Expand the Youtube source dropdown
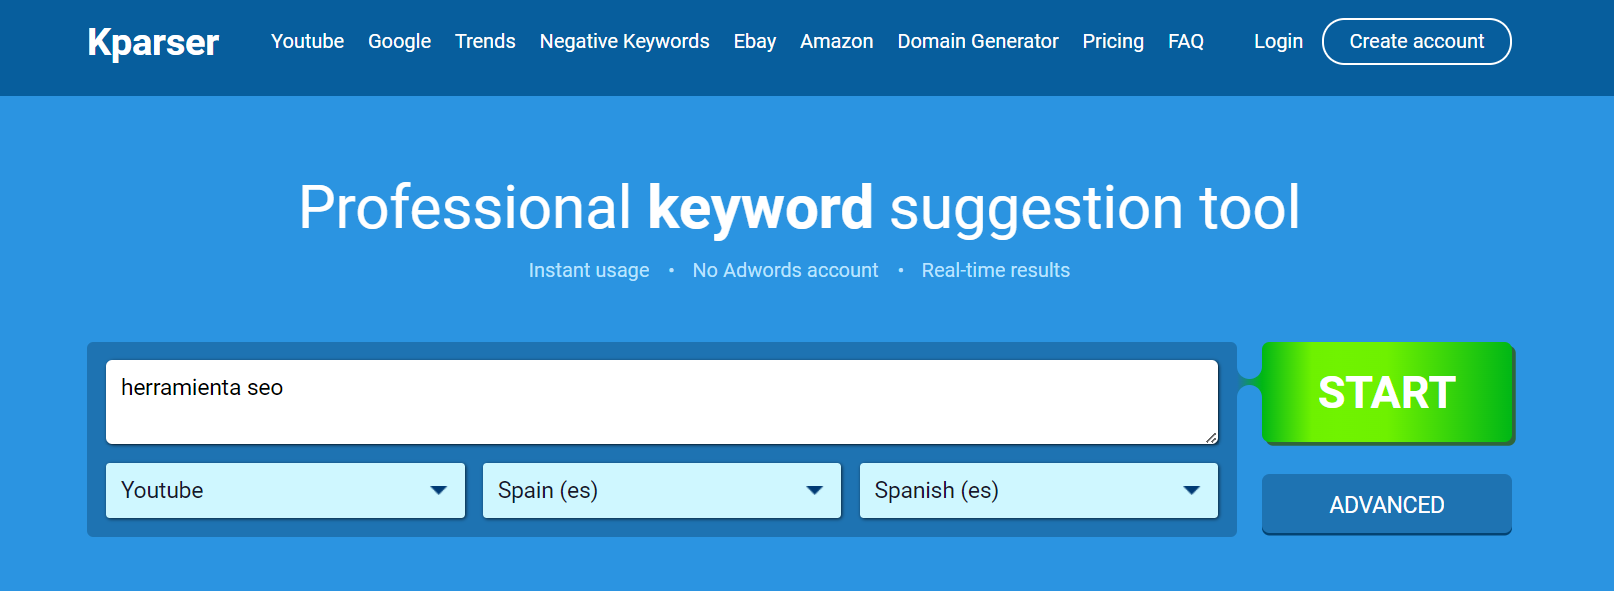Image resolution: width=1614 pixels, height=591 pixels. pos(285,490)
